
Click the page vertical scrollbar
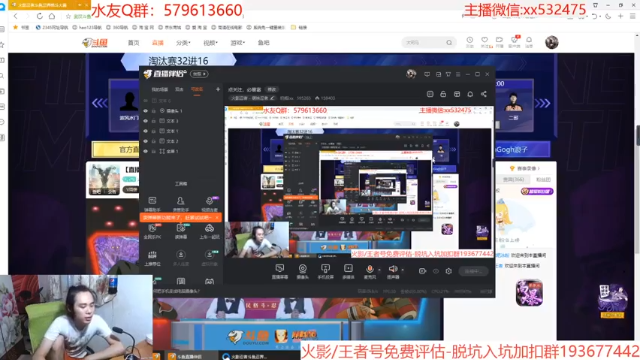point(638,135)
